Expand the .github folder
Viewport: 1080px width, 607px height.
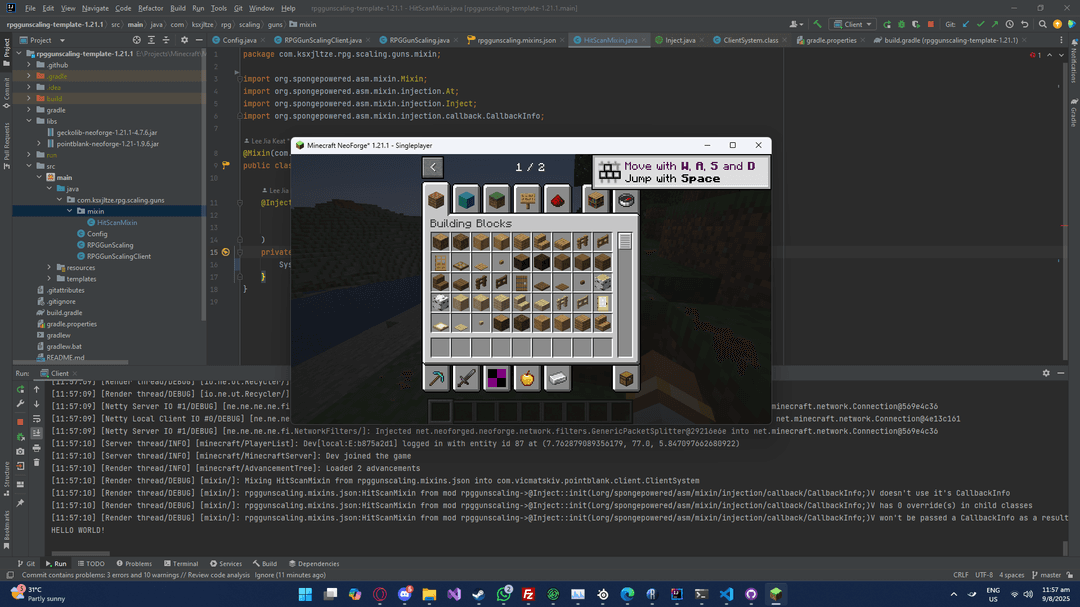(x=29, y=65)
